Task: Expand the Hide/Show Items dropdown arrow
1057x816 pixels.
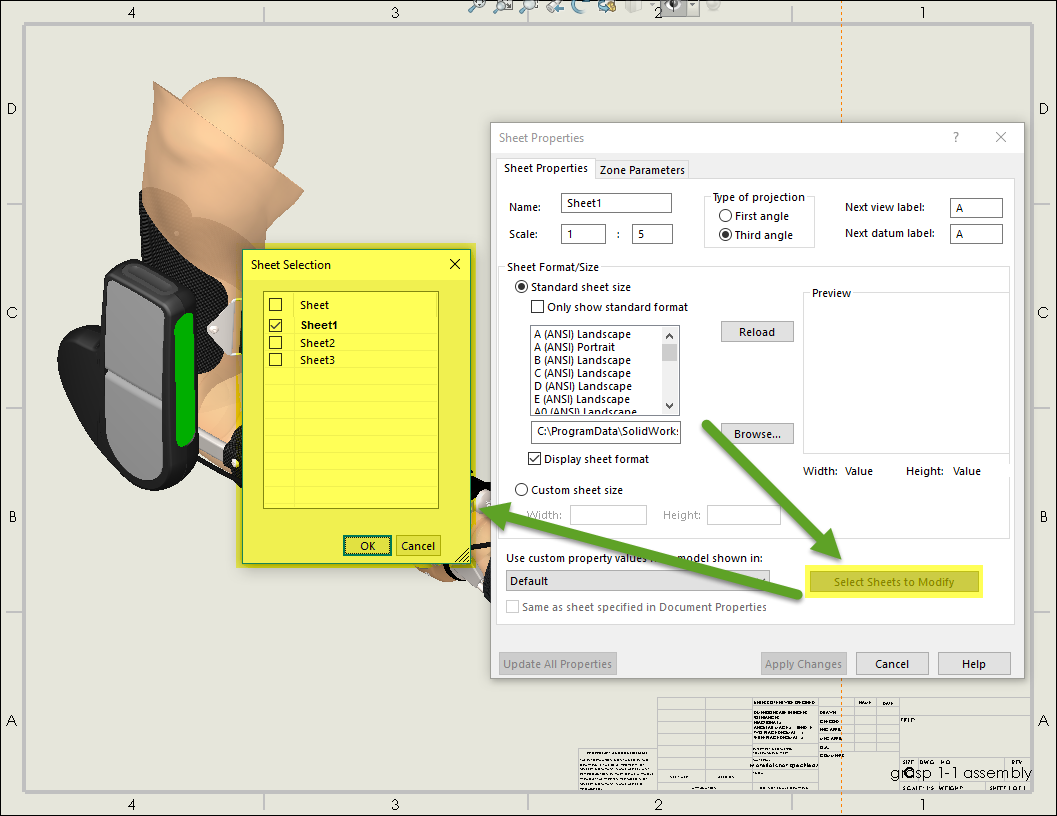Action: pos(691,5)
